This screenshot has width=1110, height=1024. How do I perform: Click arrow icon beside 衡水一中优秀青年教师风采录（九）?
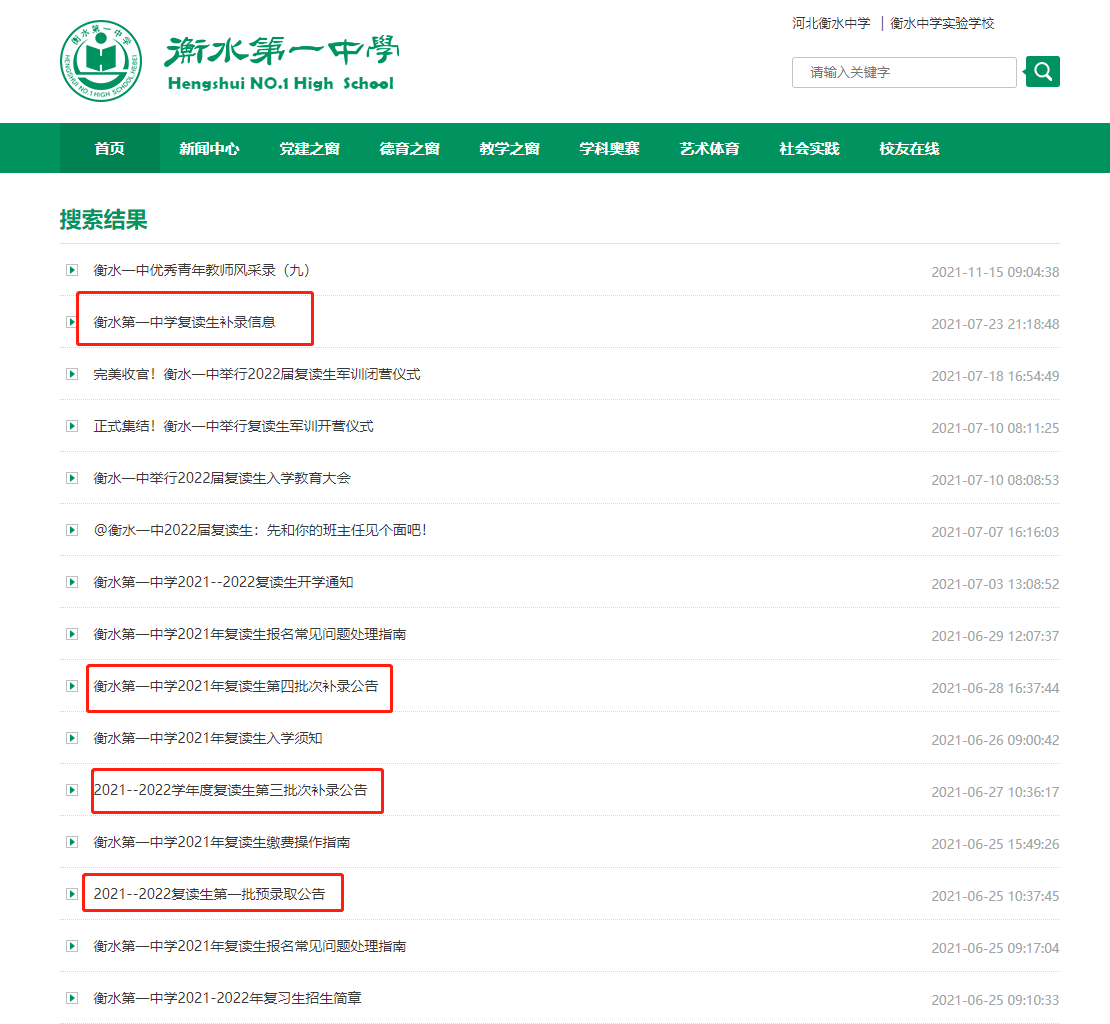(x=71, y=270)
